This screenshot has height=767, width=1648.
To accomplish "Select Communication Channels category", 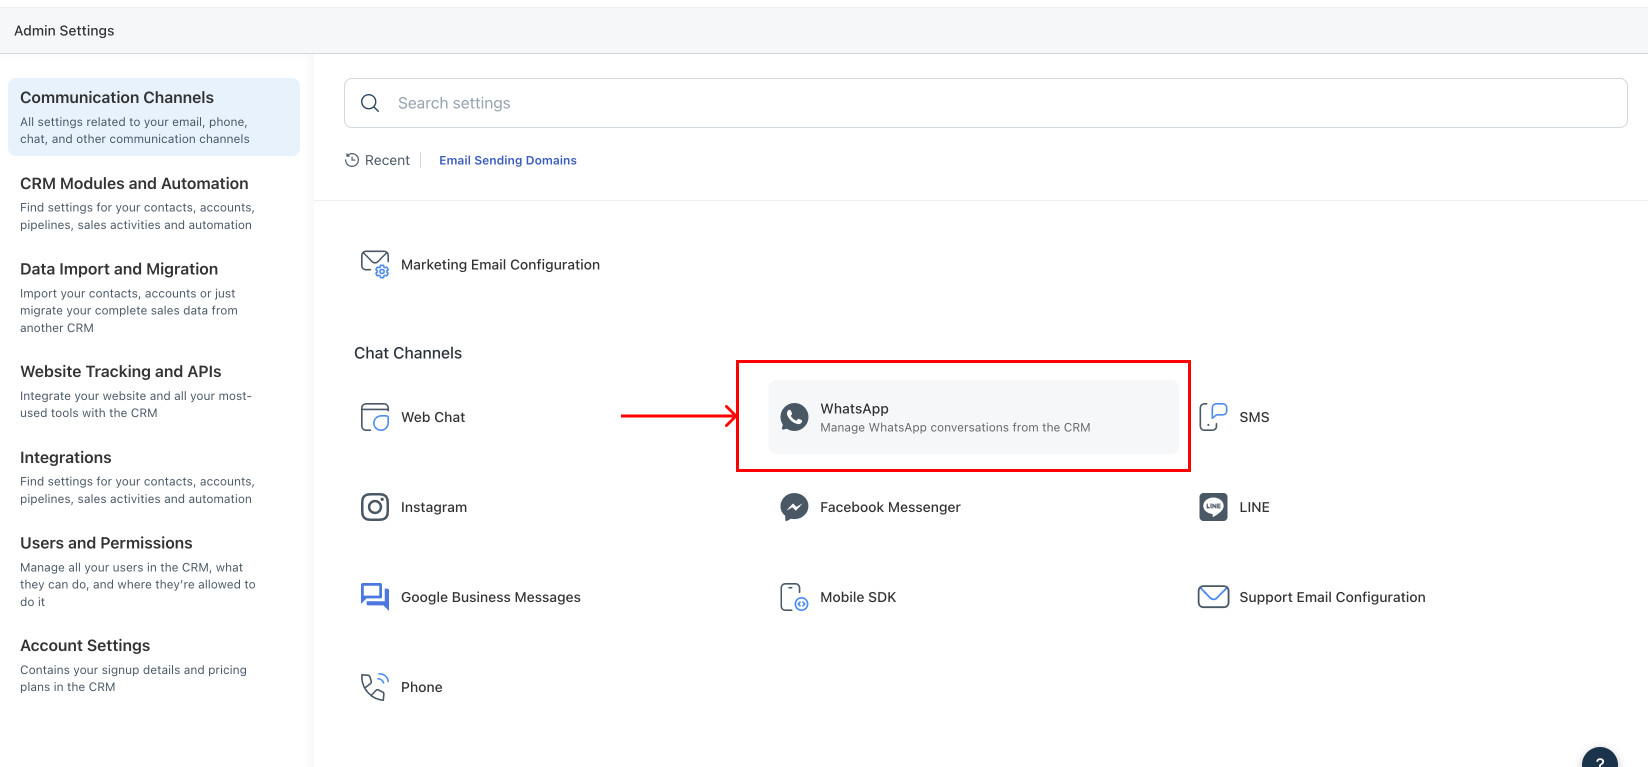I will 154,117.
